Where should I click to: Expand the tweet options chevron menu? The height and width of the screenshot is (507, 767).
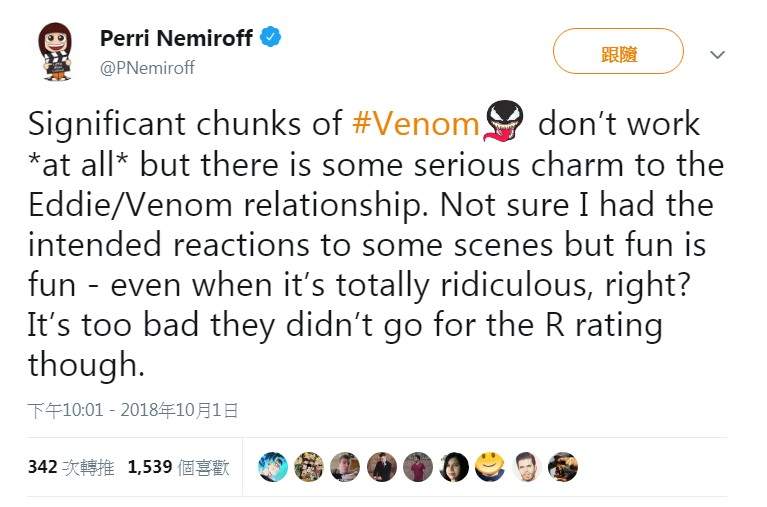click(x=716, y=55)
